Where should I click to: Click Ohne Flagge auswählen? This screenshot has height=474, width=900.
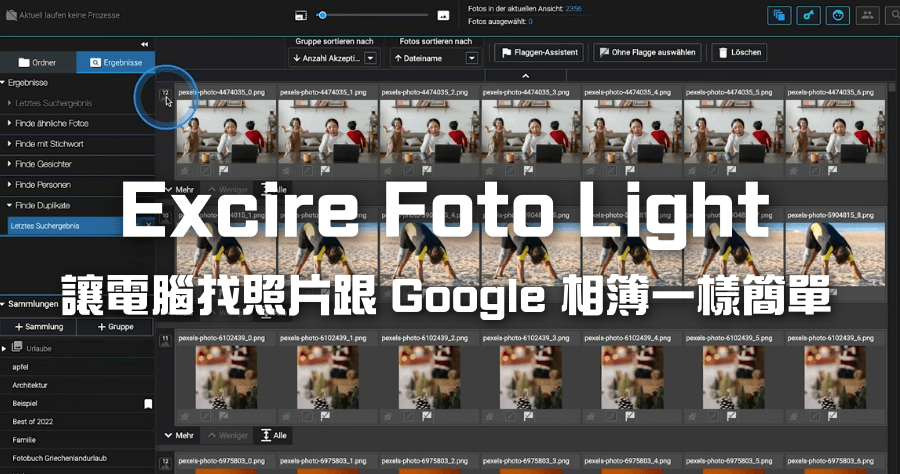click(x=647, y=52)
